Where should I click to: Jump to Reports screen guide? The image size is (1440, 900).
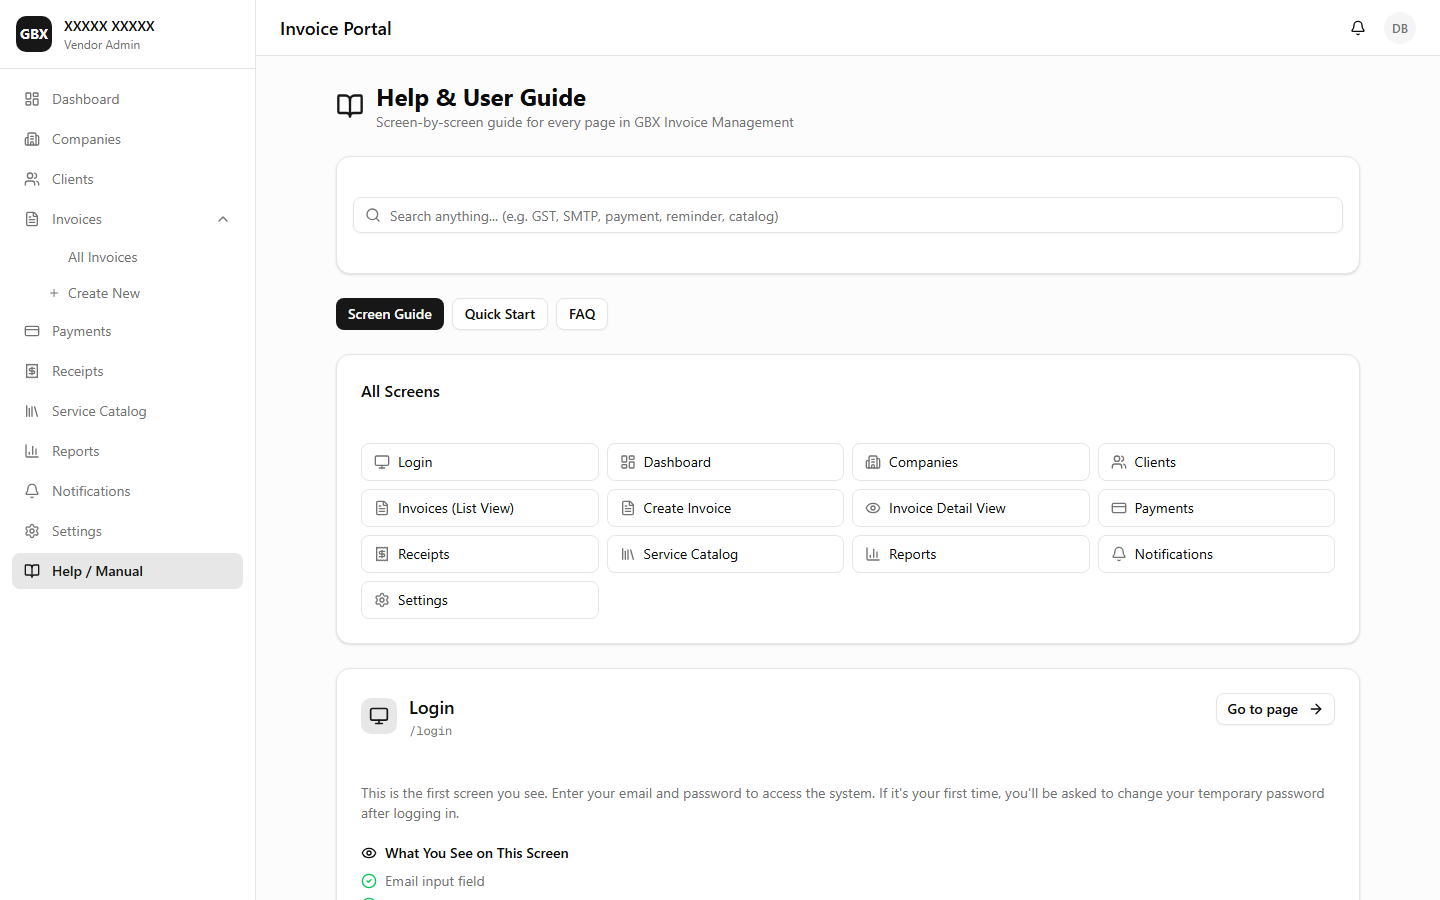[971, 554]
